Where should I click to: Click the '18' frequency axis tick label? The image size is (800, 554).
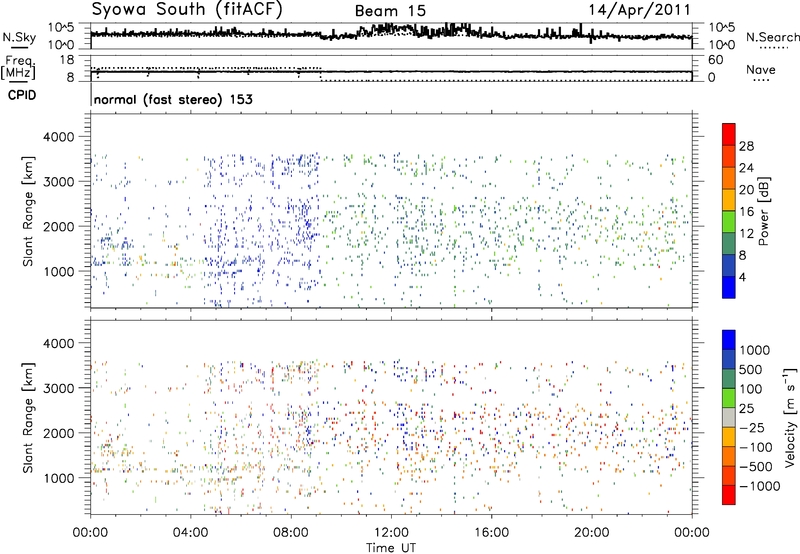[x=67, y=60]
